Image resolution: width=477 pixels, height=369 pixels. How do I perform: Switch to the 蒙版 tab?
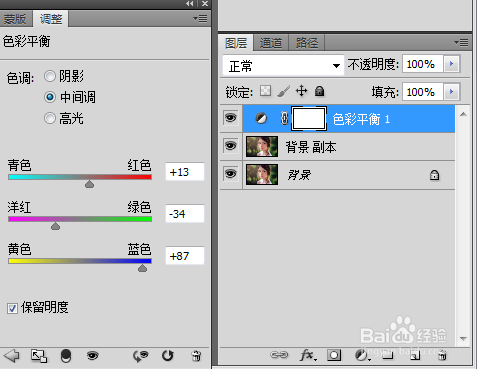[x=15, y=19]
